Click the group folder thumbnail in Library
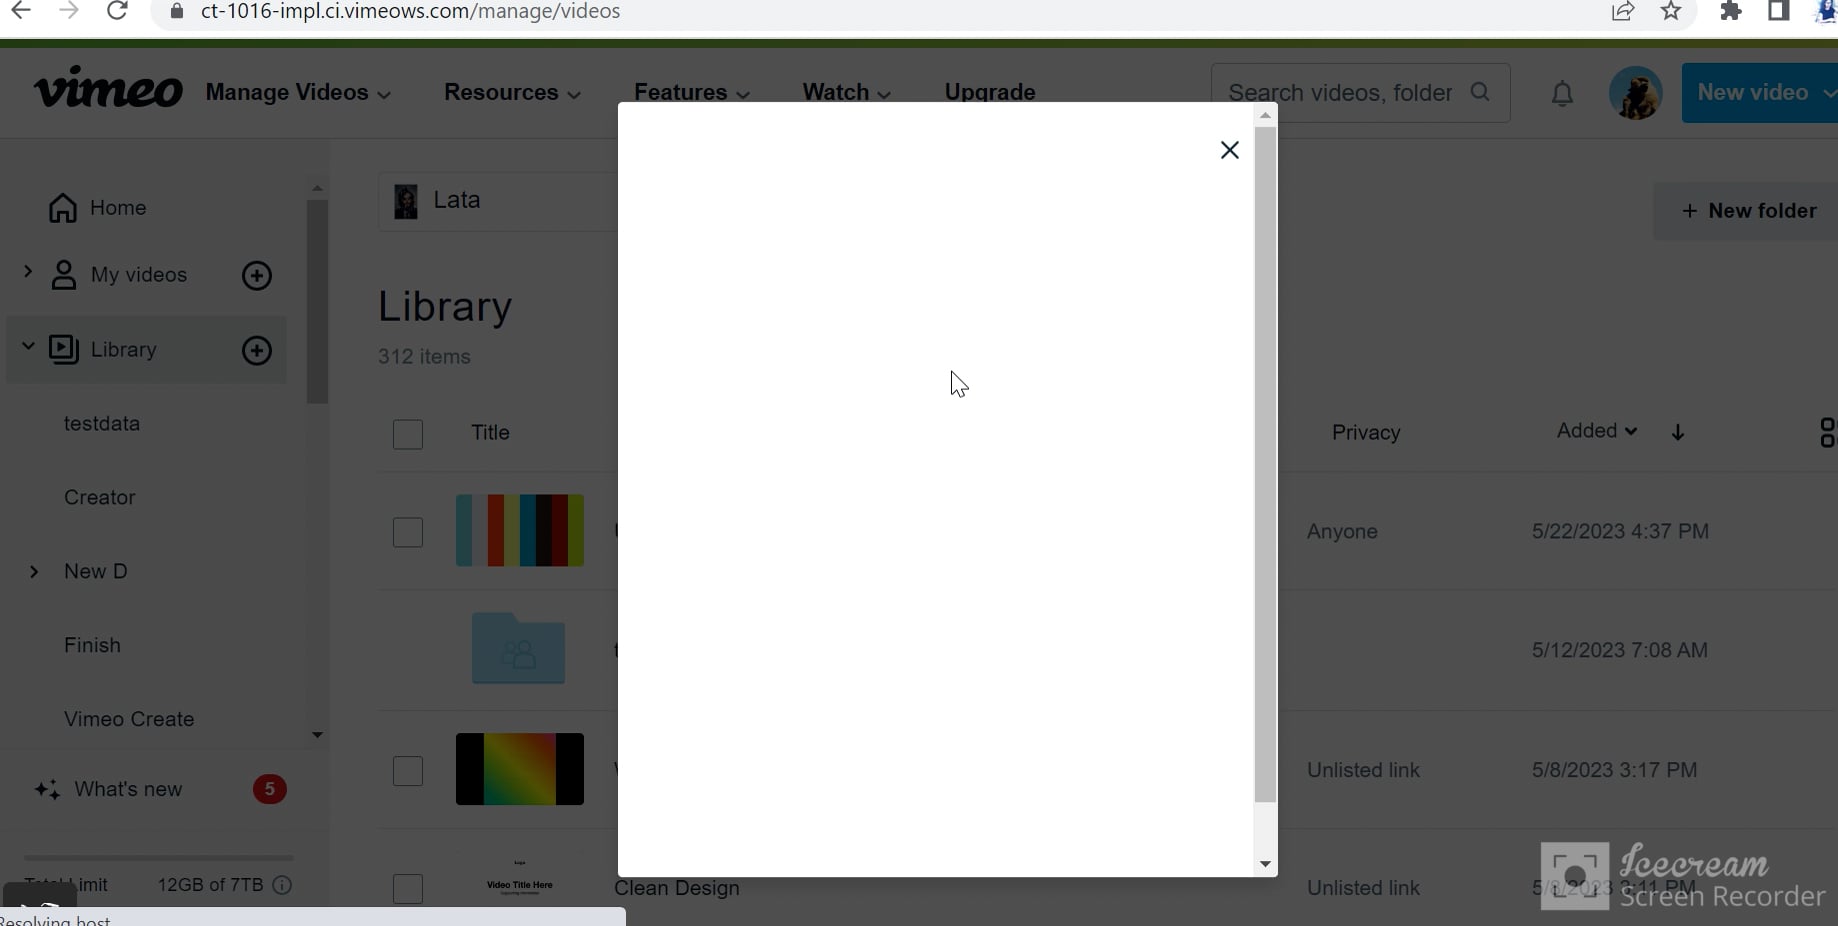Image resolution: width=1838 pixels, height=926 pixels. [519, 648]
